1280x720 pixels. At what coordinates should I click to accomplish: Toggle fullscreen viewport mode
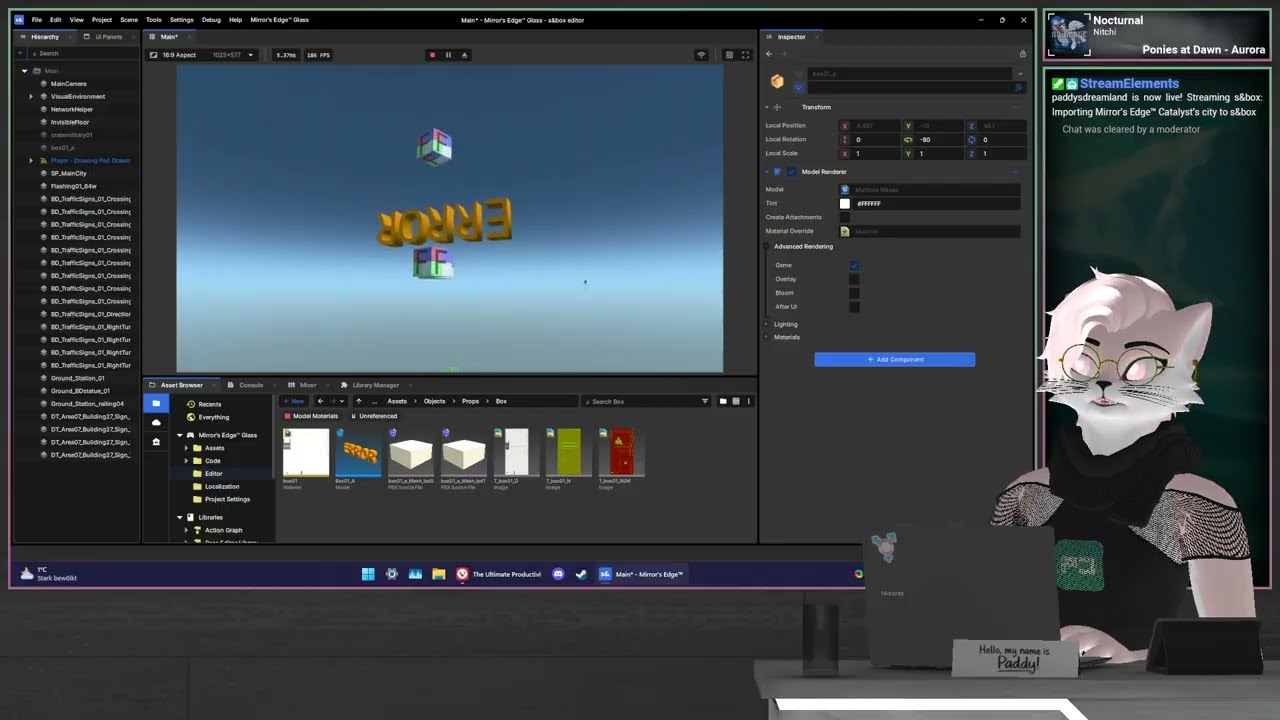tap(745, 55)
